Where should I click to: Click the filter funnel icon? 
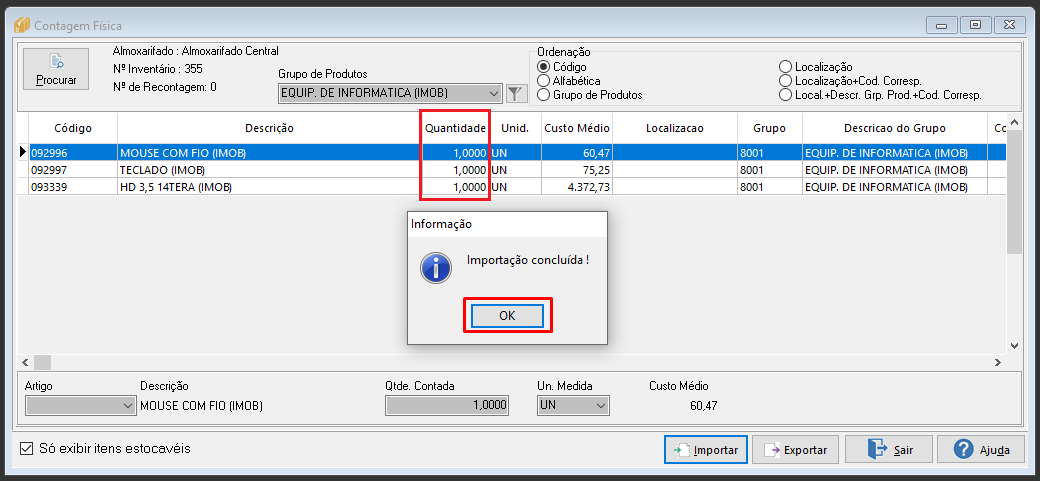[x=516, y=94]
